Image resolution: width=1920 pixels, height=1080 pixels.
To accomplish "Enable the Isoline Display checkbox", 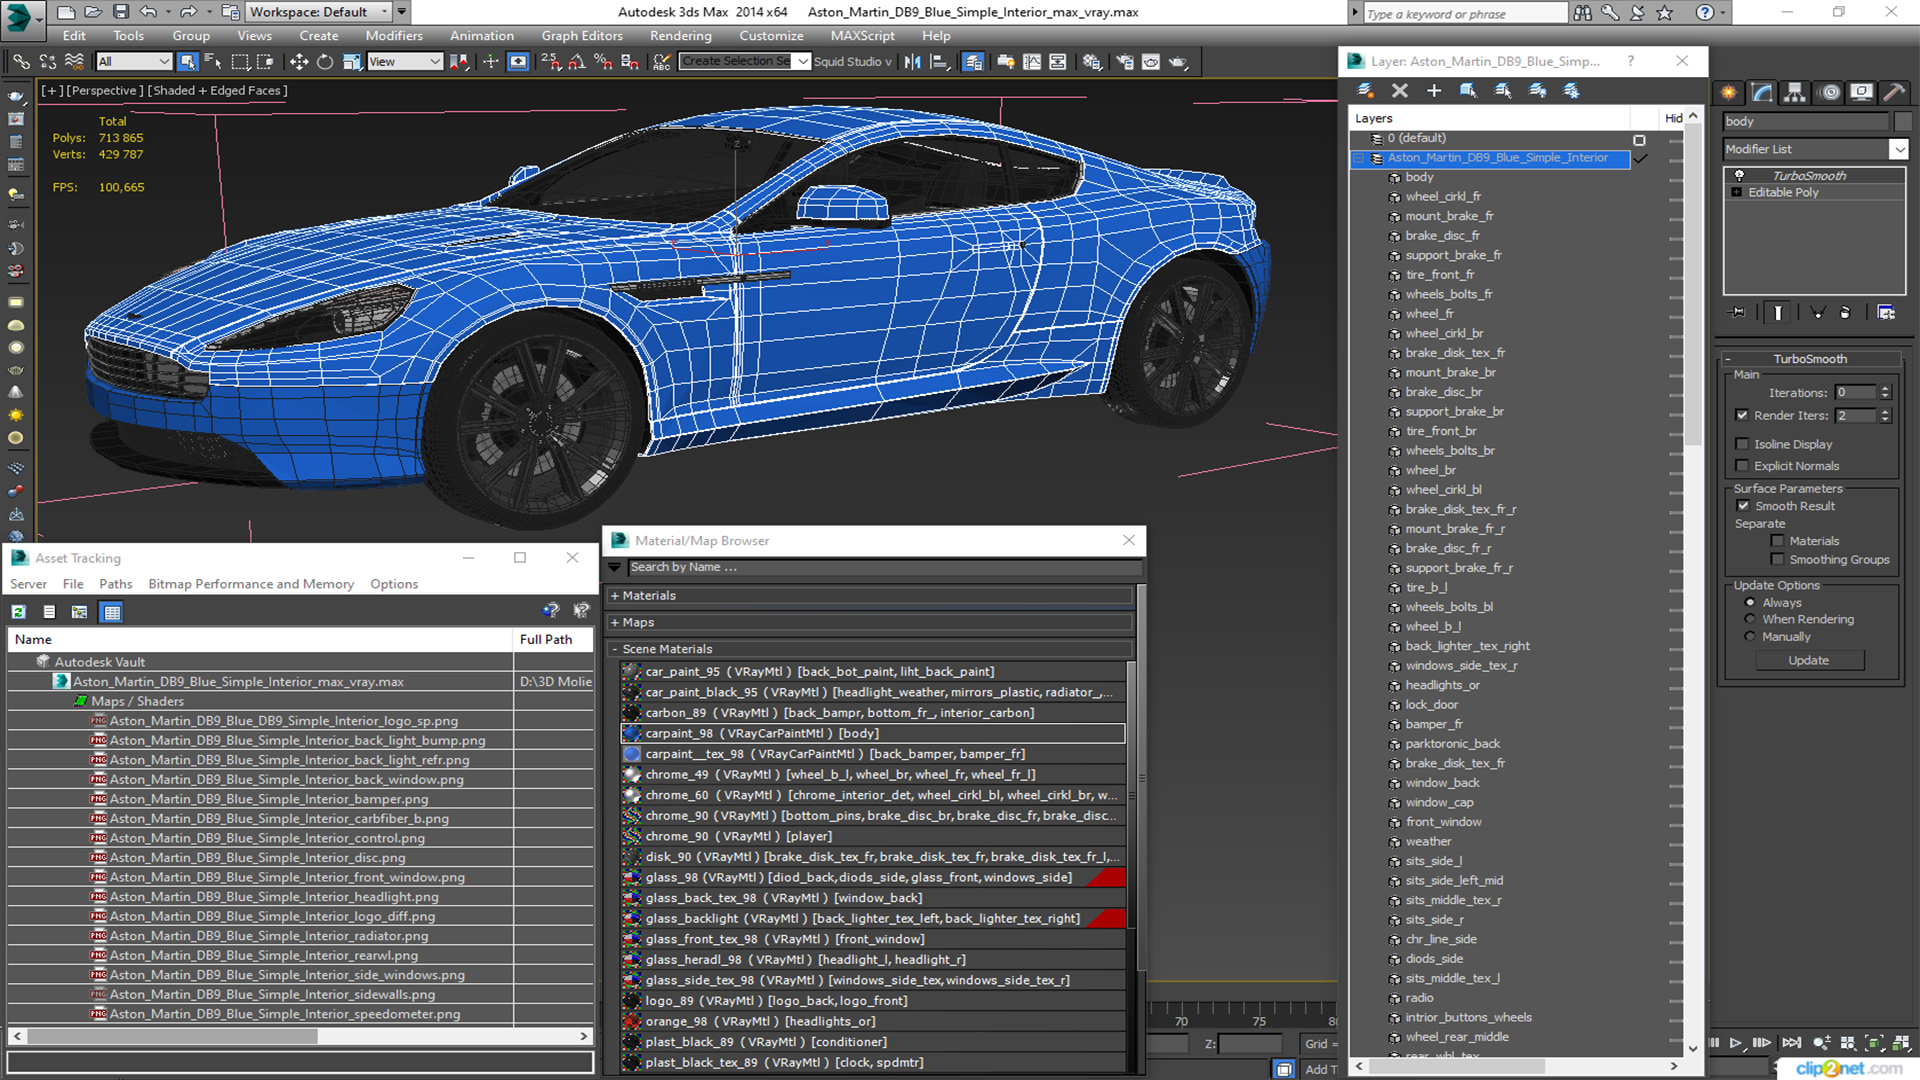I will coord(1742,444).
